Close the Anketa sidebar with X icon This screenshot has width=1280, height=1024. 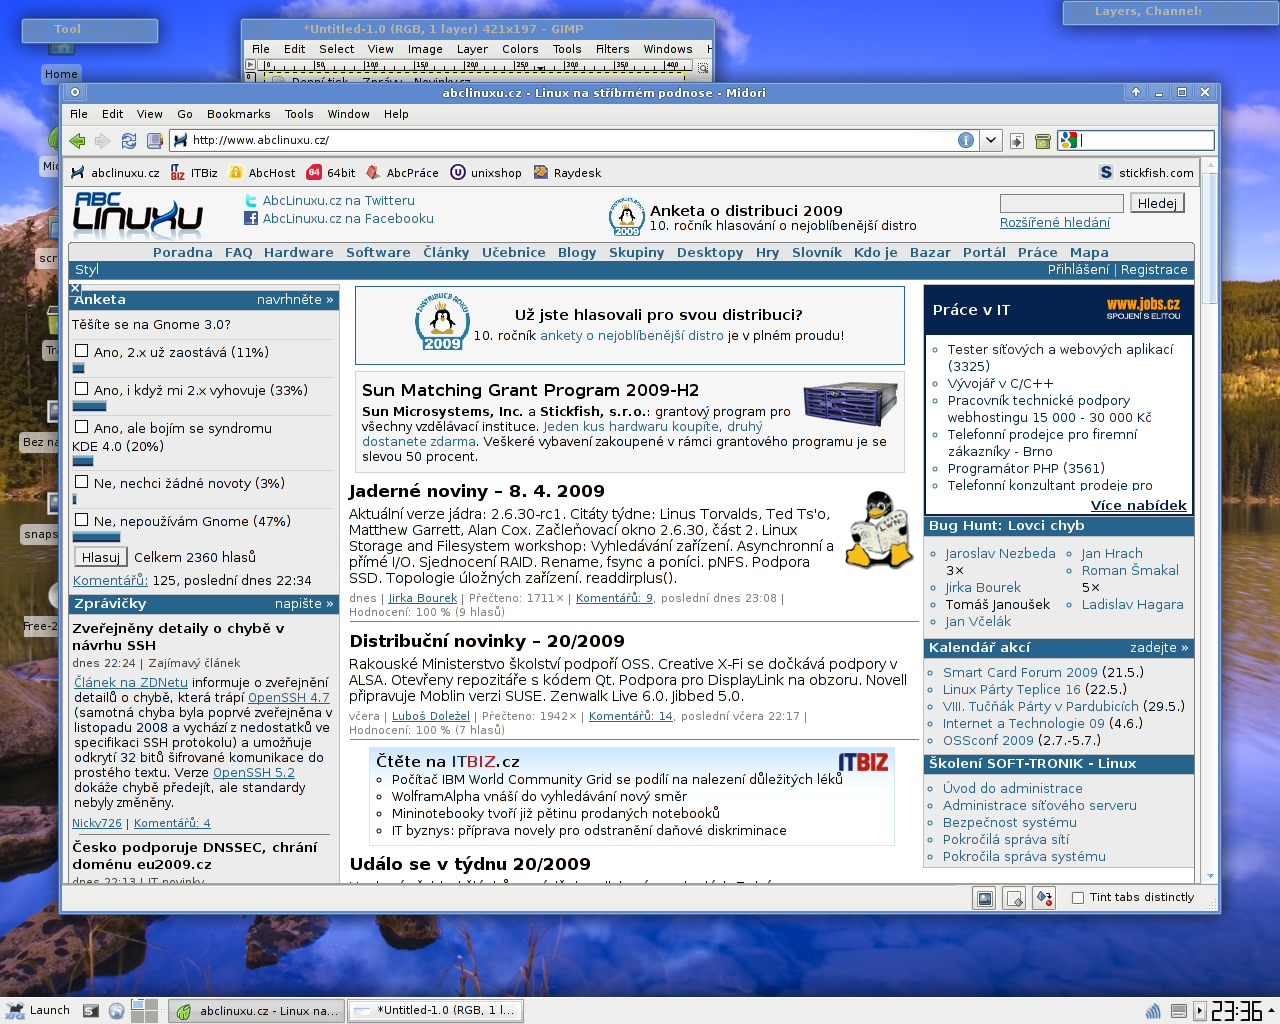click(x=75, y=289)
